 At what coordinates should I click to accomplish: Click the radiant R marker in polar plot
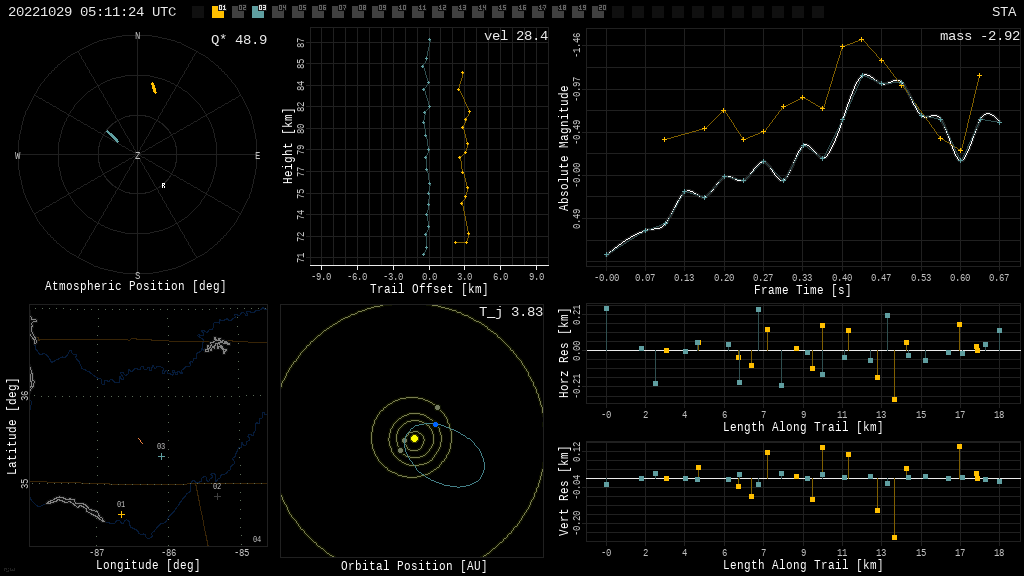coord(163,185)
